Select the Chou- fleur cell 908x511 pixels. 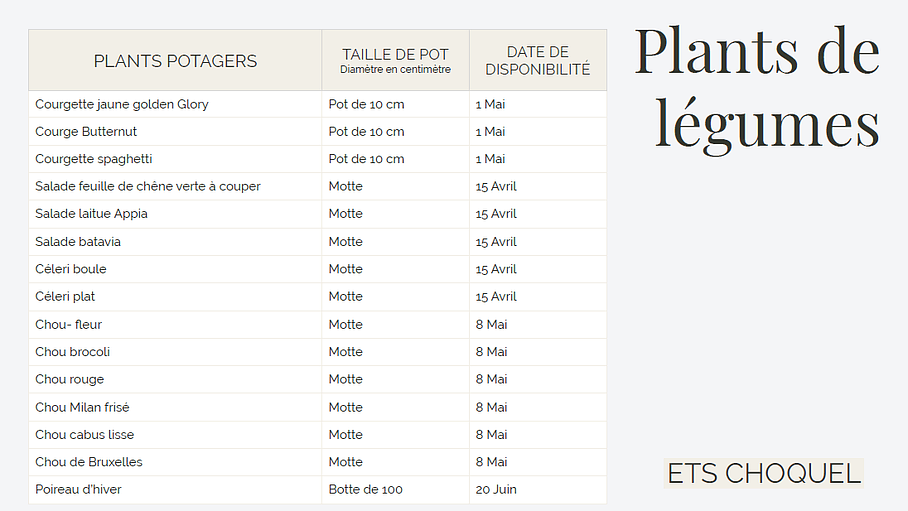coord(68,324)
